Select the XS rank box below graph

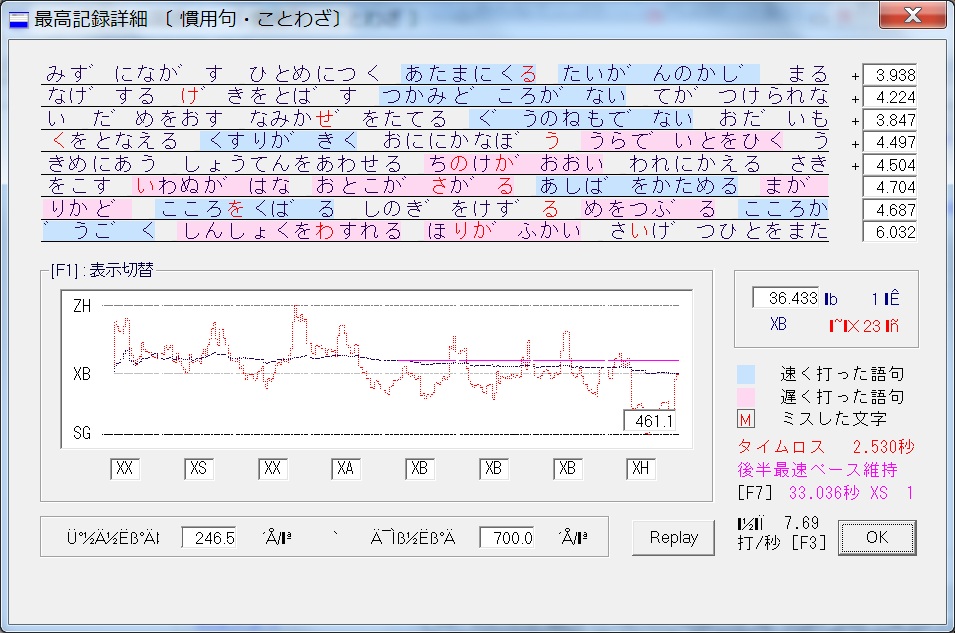coord(199,469)
